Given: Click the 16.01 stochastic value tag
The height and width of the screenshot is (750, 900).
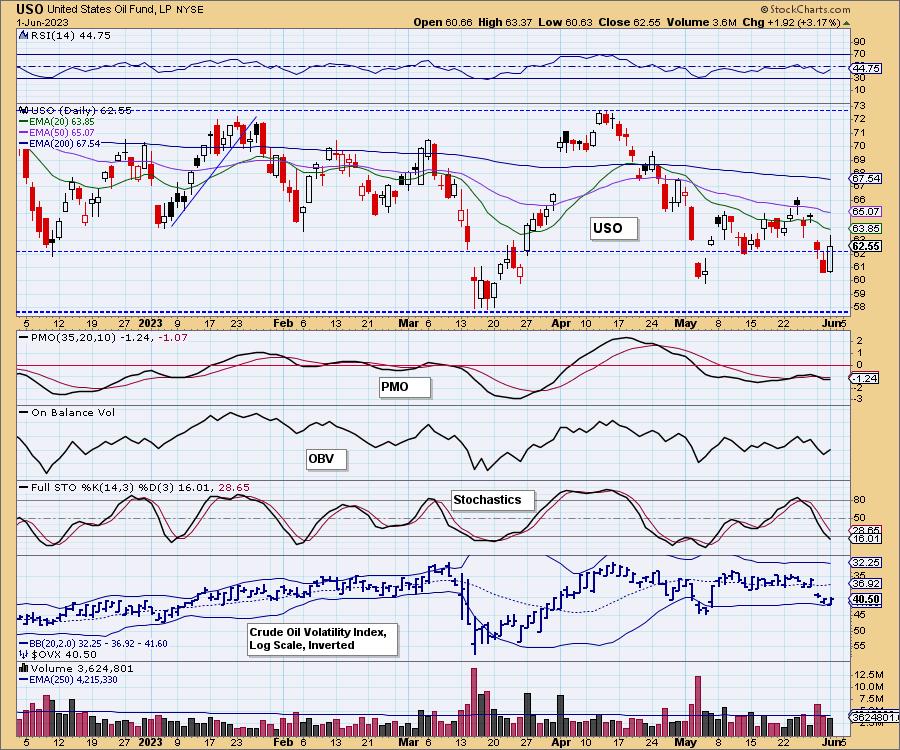Looking at the screenshot, I should click(x=867, y=538).
